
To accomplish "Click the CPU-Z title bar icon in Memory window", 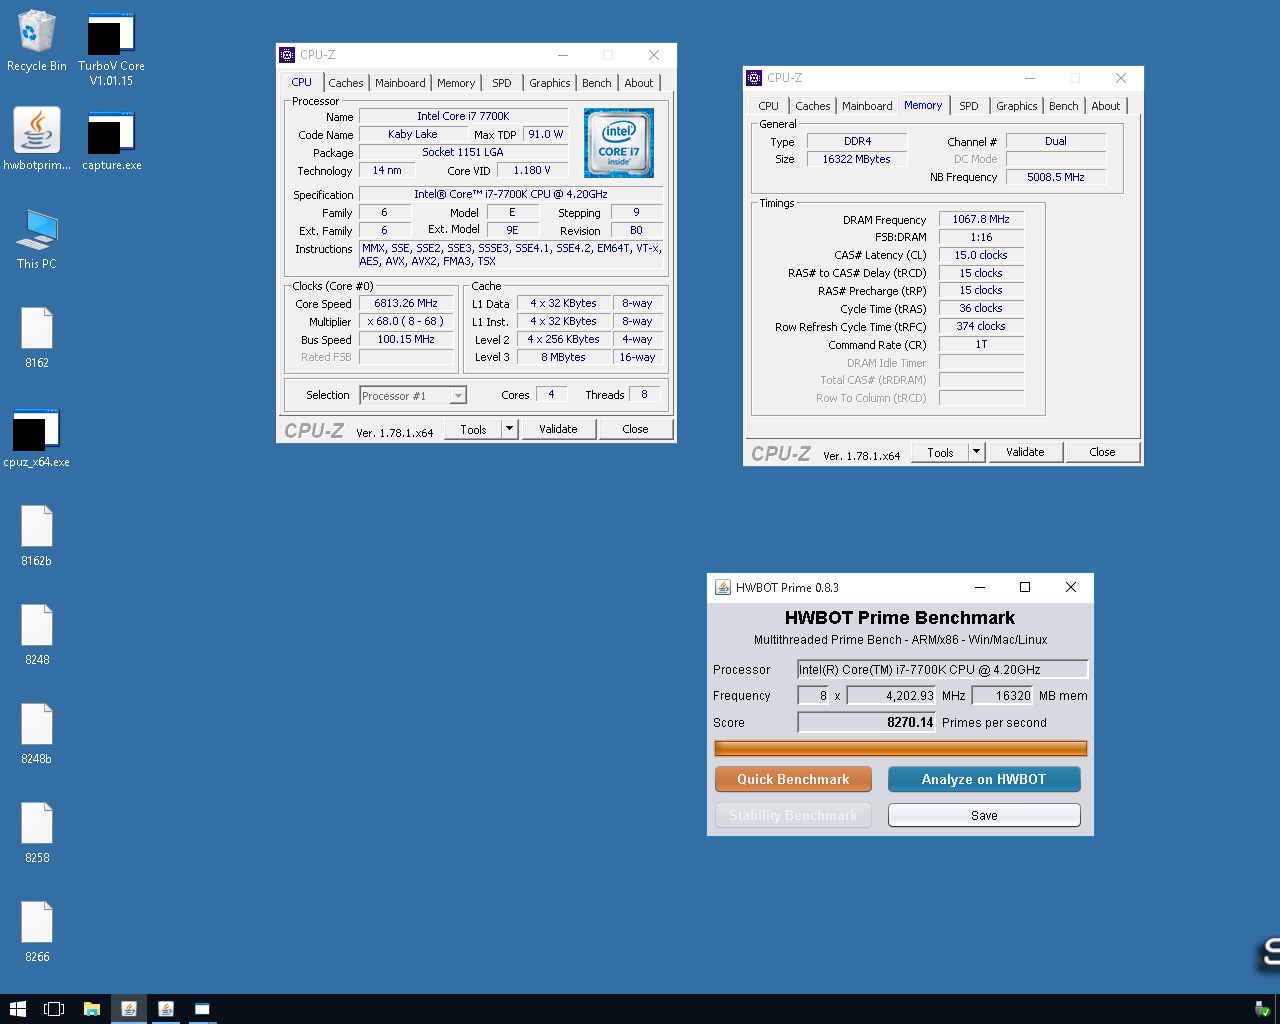I will click(x=754, y=78).
